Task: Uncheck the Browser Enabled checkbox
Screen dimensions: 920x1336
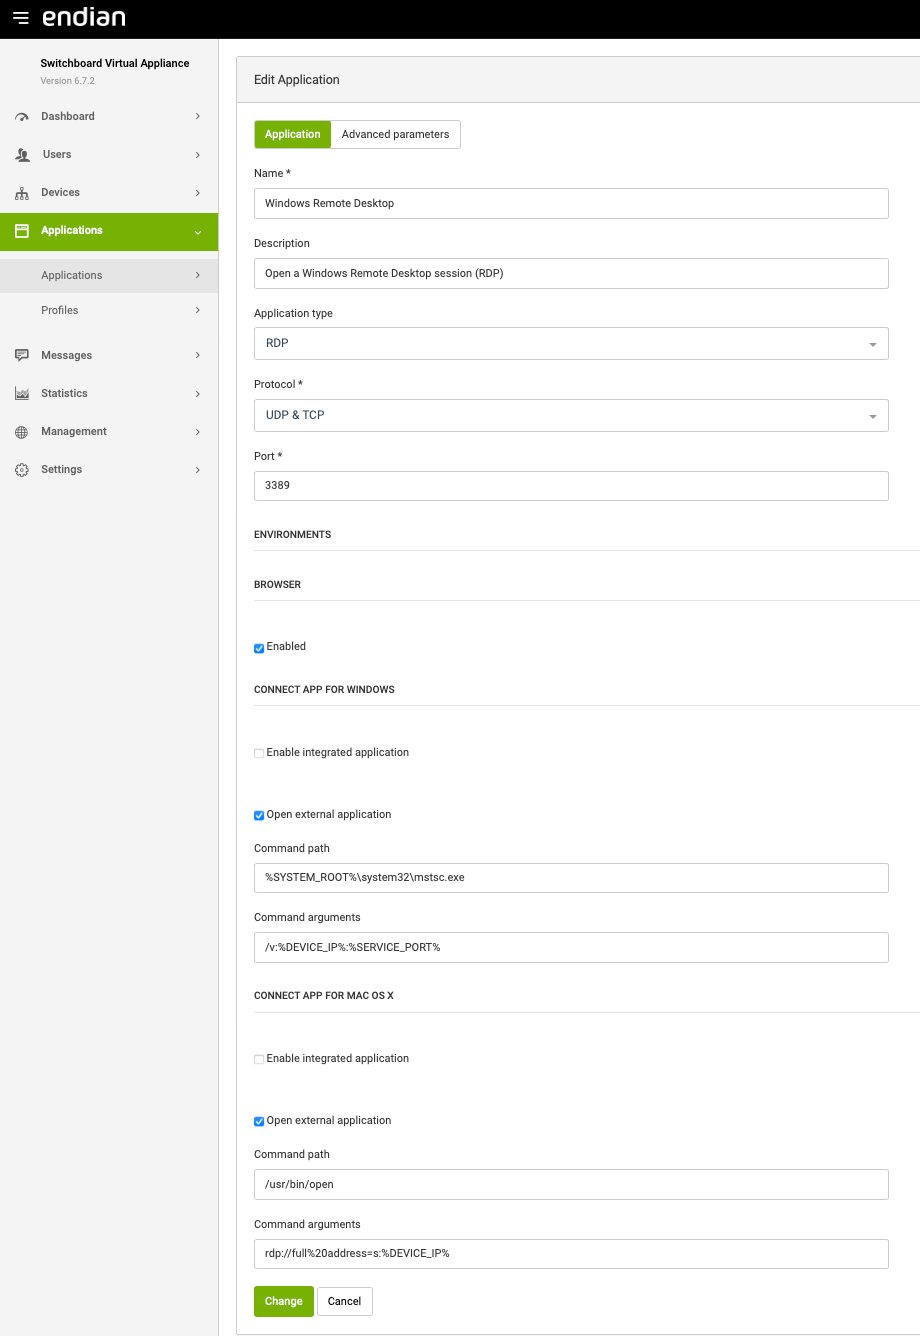Action: click(259, 648)
